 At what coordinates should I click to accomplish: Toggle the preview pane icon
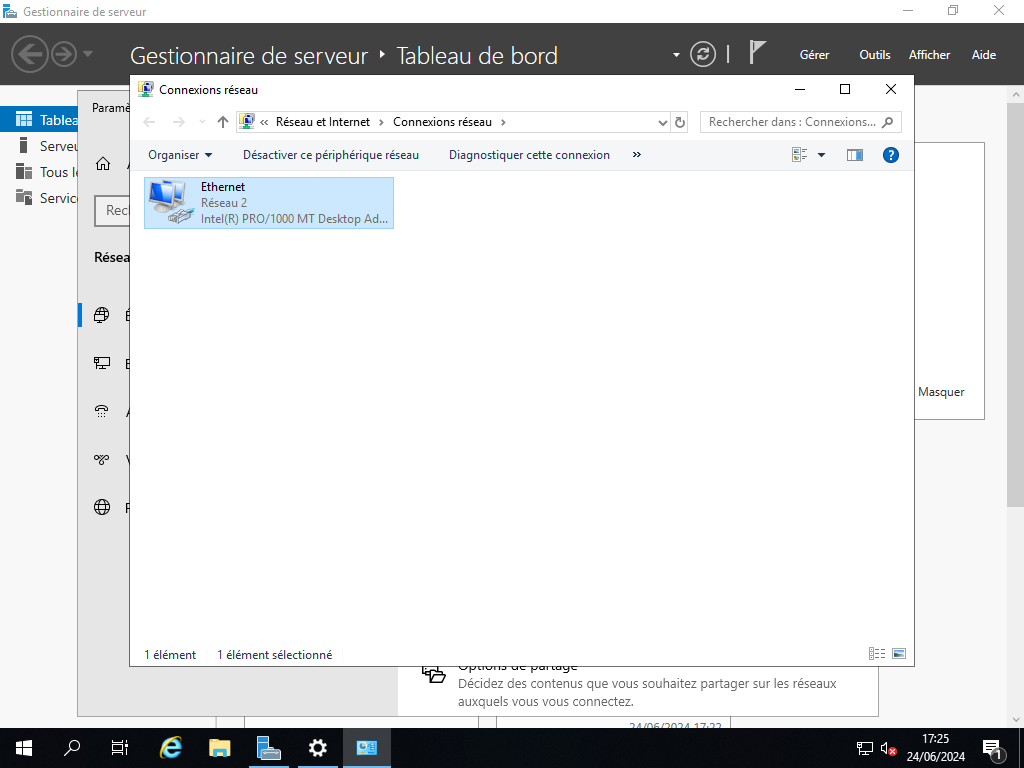[x=854, y=155]
